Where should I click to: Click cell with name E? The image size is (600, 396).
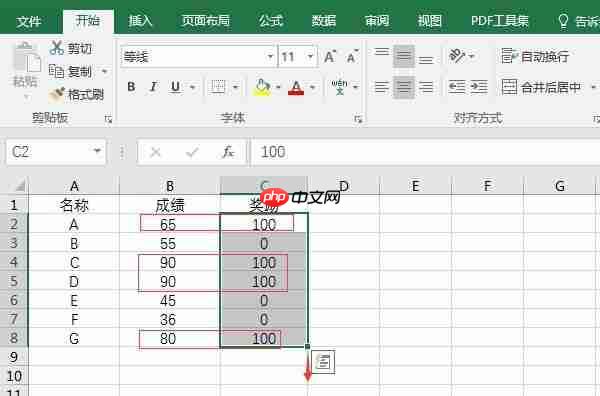click(x=74, y=300)
